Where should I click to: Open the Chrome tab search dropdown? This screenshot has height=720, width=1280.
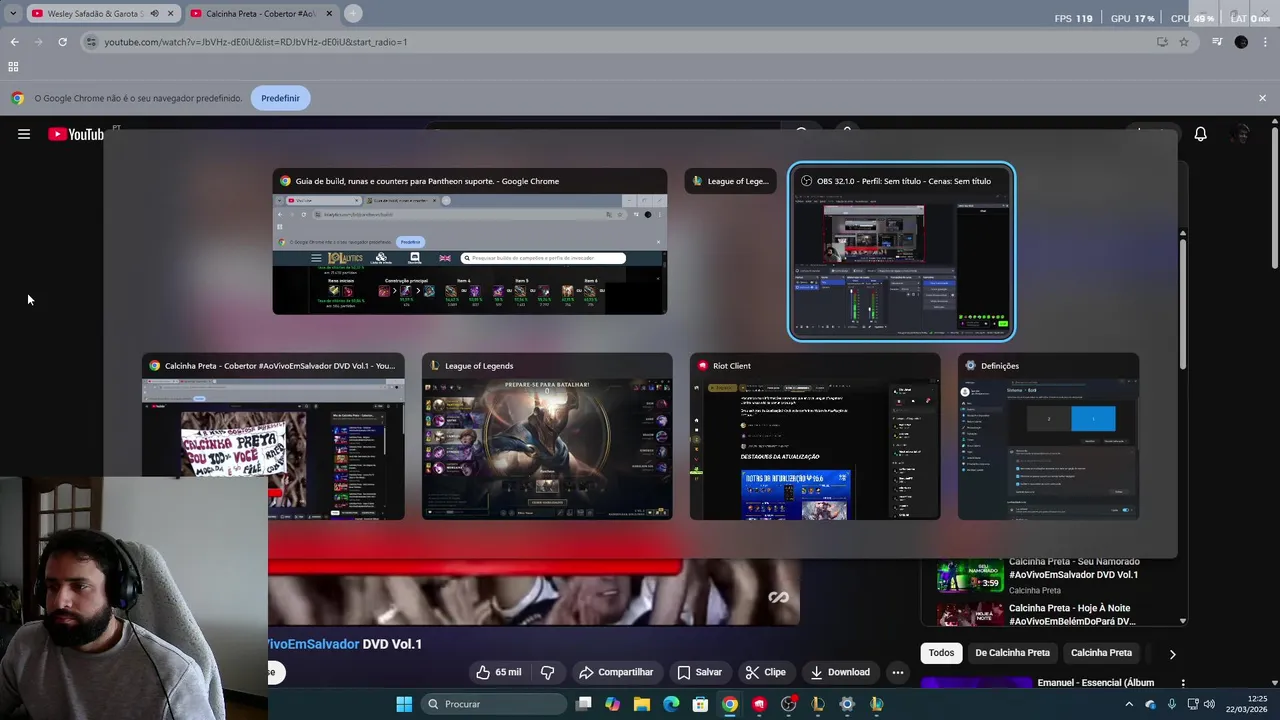coord(12,14)
